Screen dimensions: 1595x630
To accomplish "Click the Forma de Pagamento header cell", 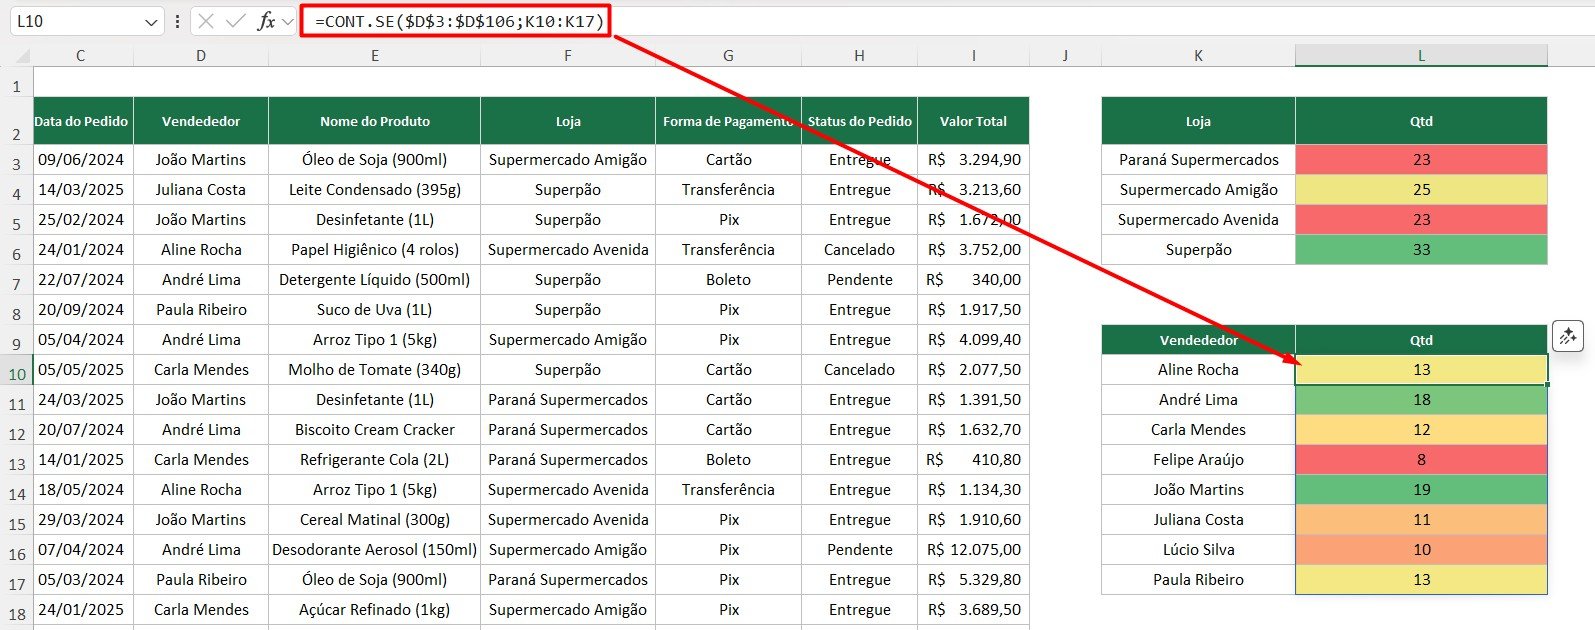I will (x=728, y=121).
